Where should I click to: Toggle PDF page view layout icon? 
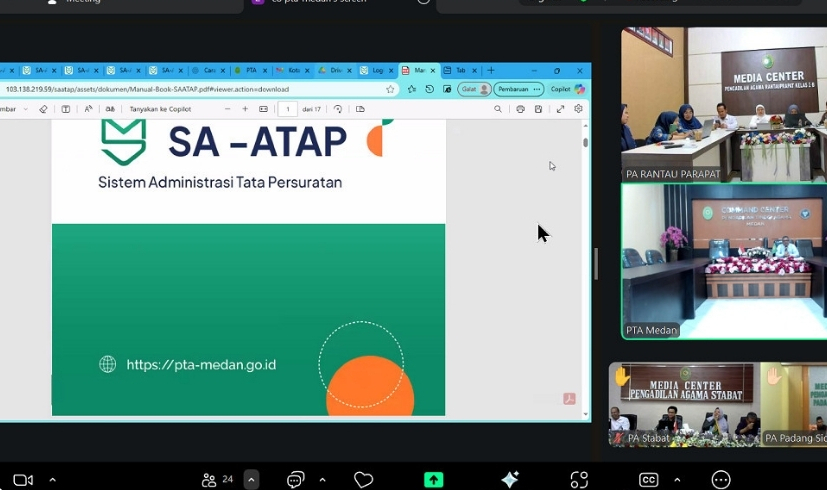tap(360, 109)
